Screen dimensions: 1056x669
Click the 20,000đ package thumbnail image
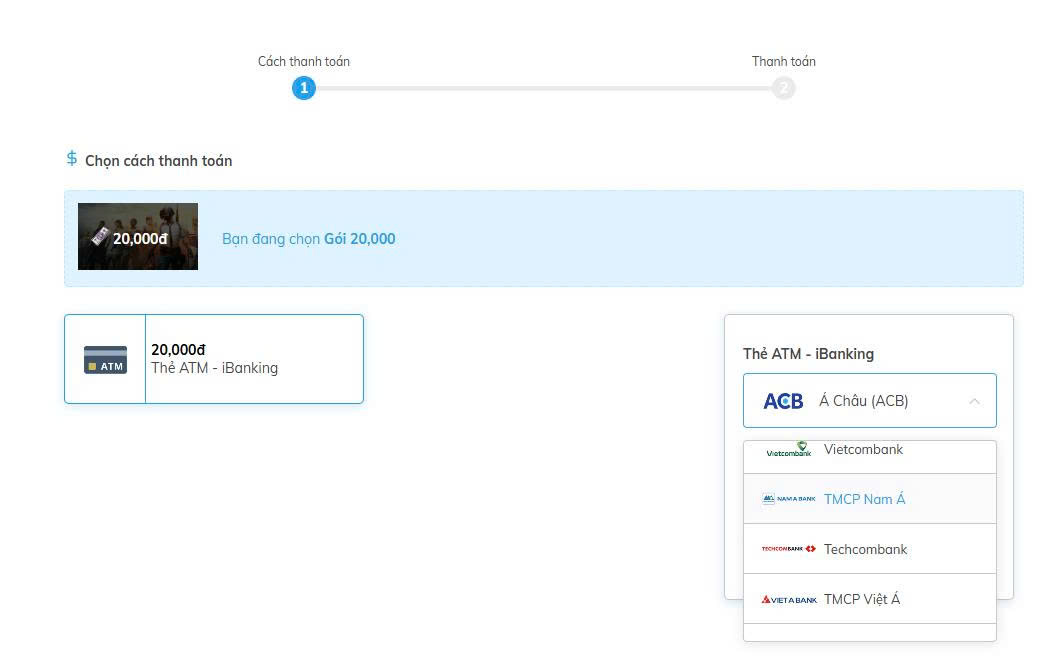[x=138, y=237]
